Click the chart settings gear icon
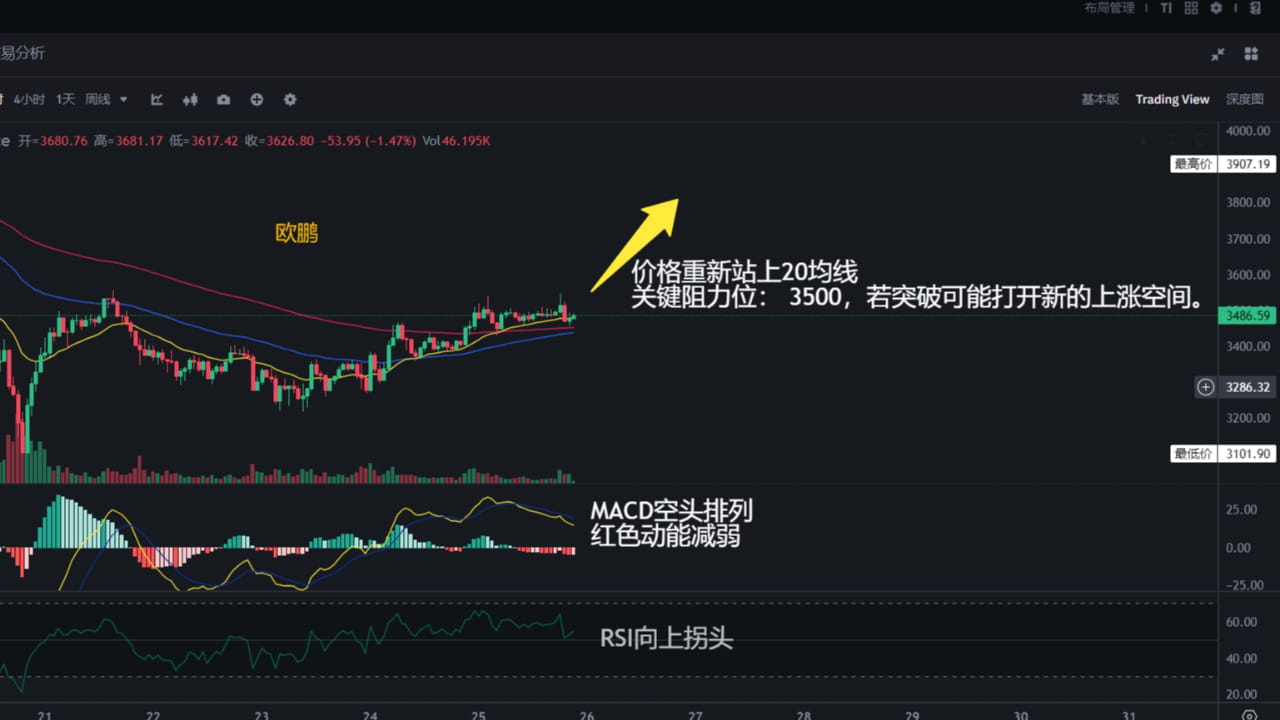Screen dimensions: 1280x720 (290, 100)
